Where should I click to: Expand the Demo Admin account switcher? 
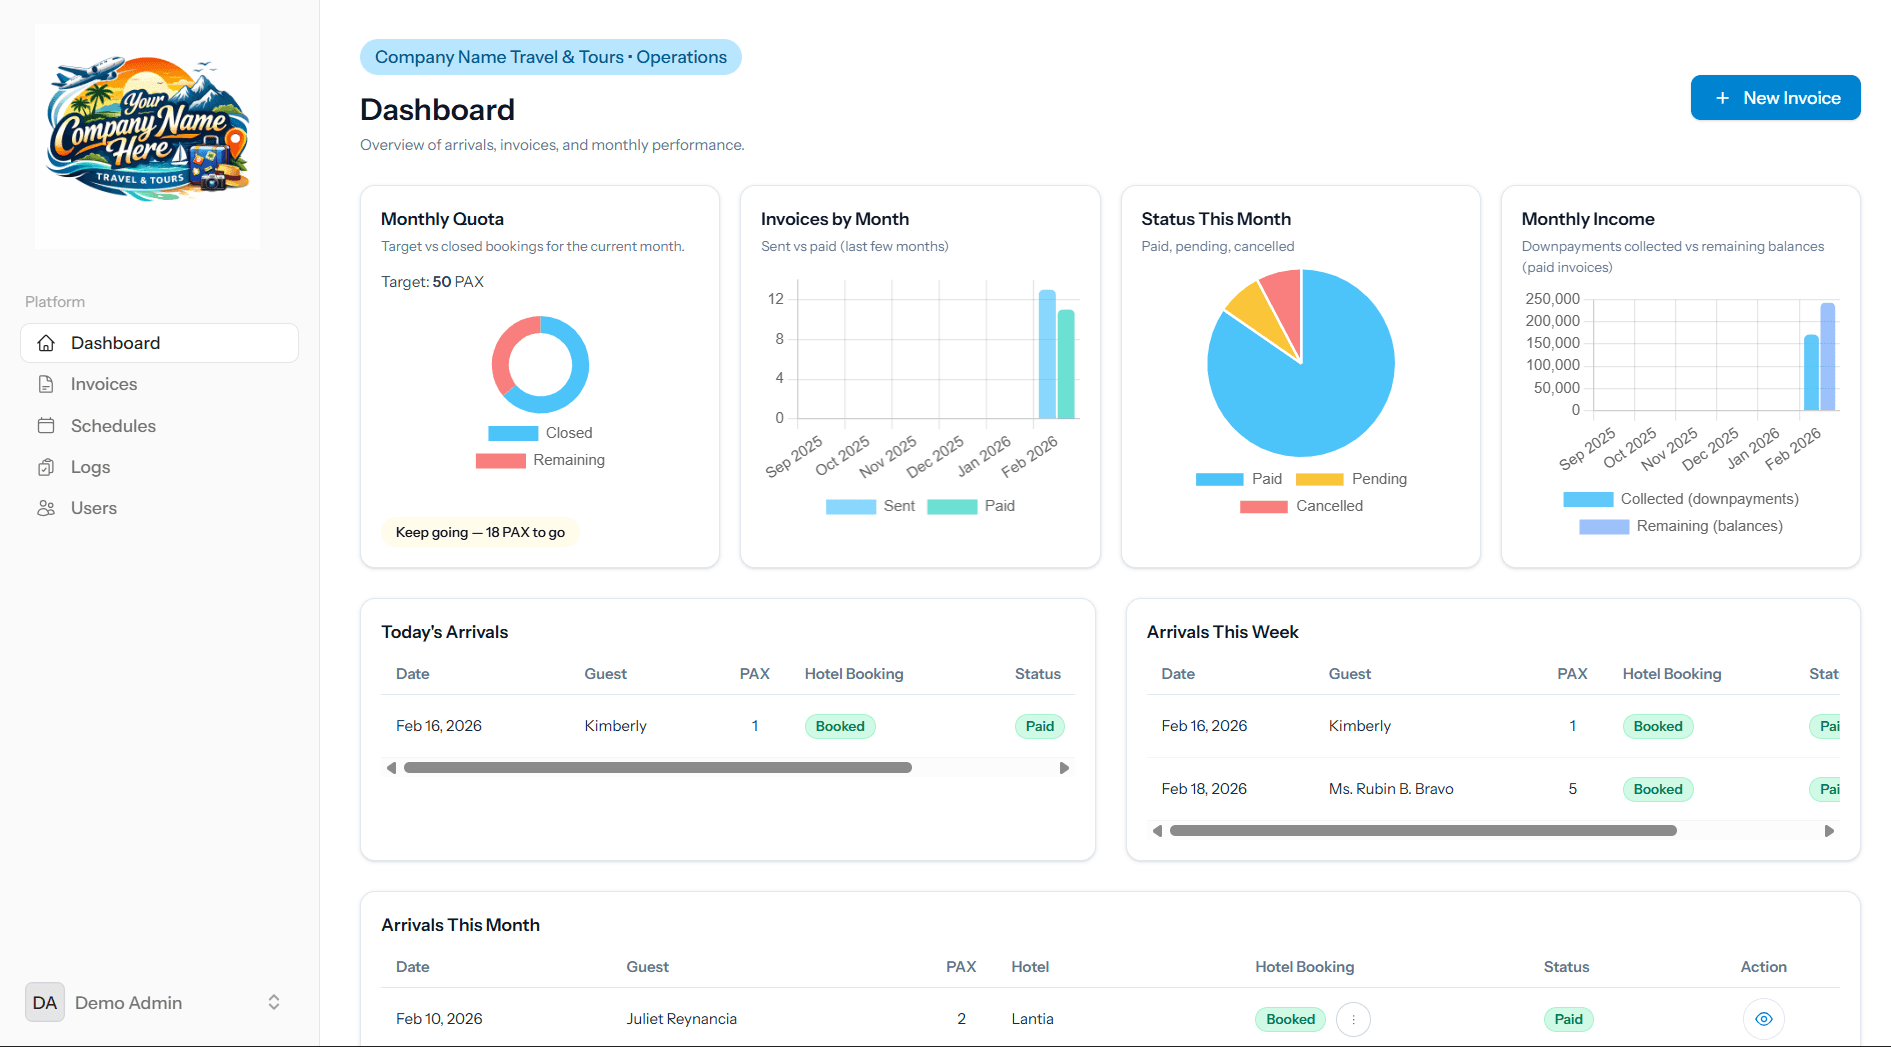(272, 1002)
